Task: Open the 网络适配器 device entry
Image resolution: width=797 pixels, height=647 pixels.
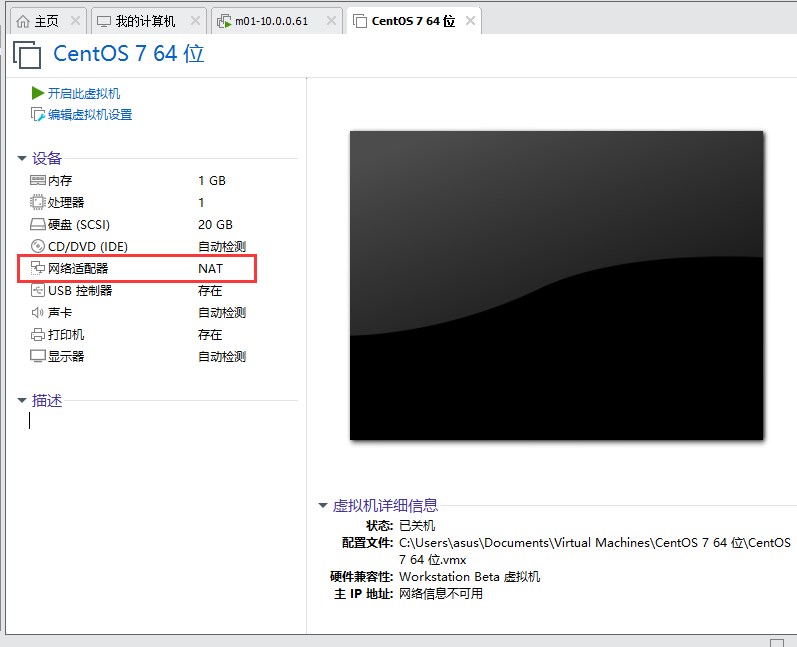Action: pos(78,268)
